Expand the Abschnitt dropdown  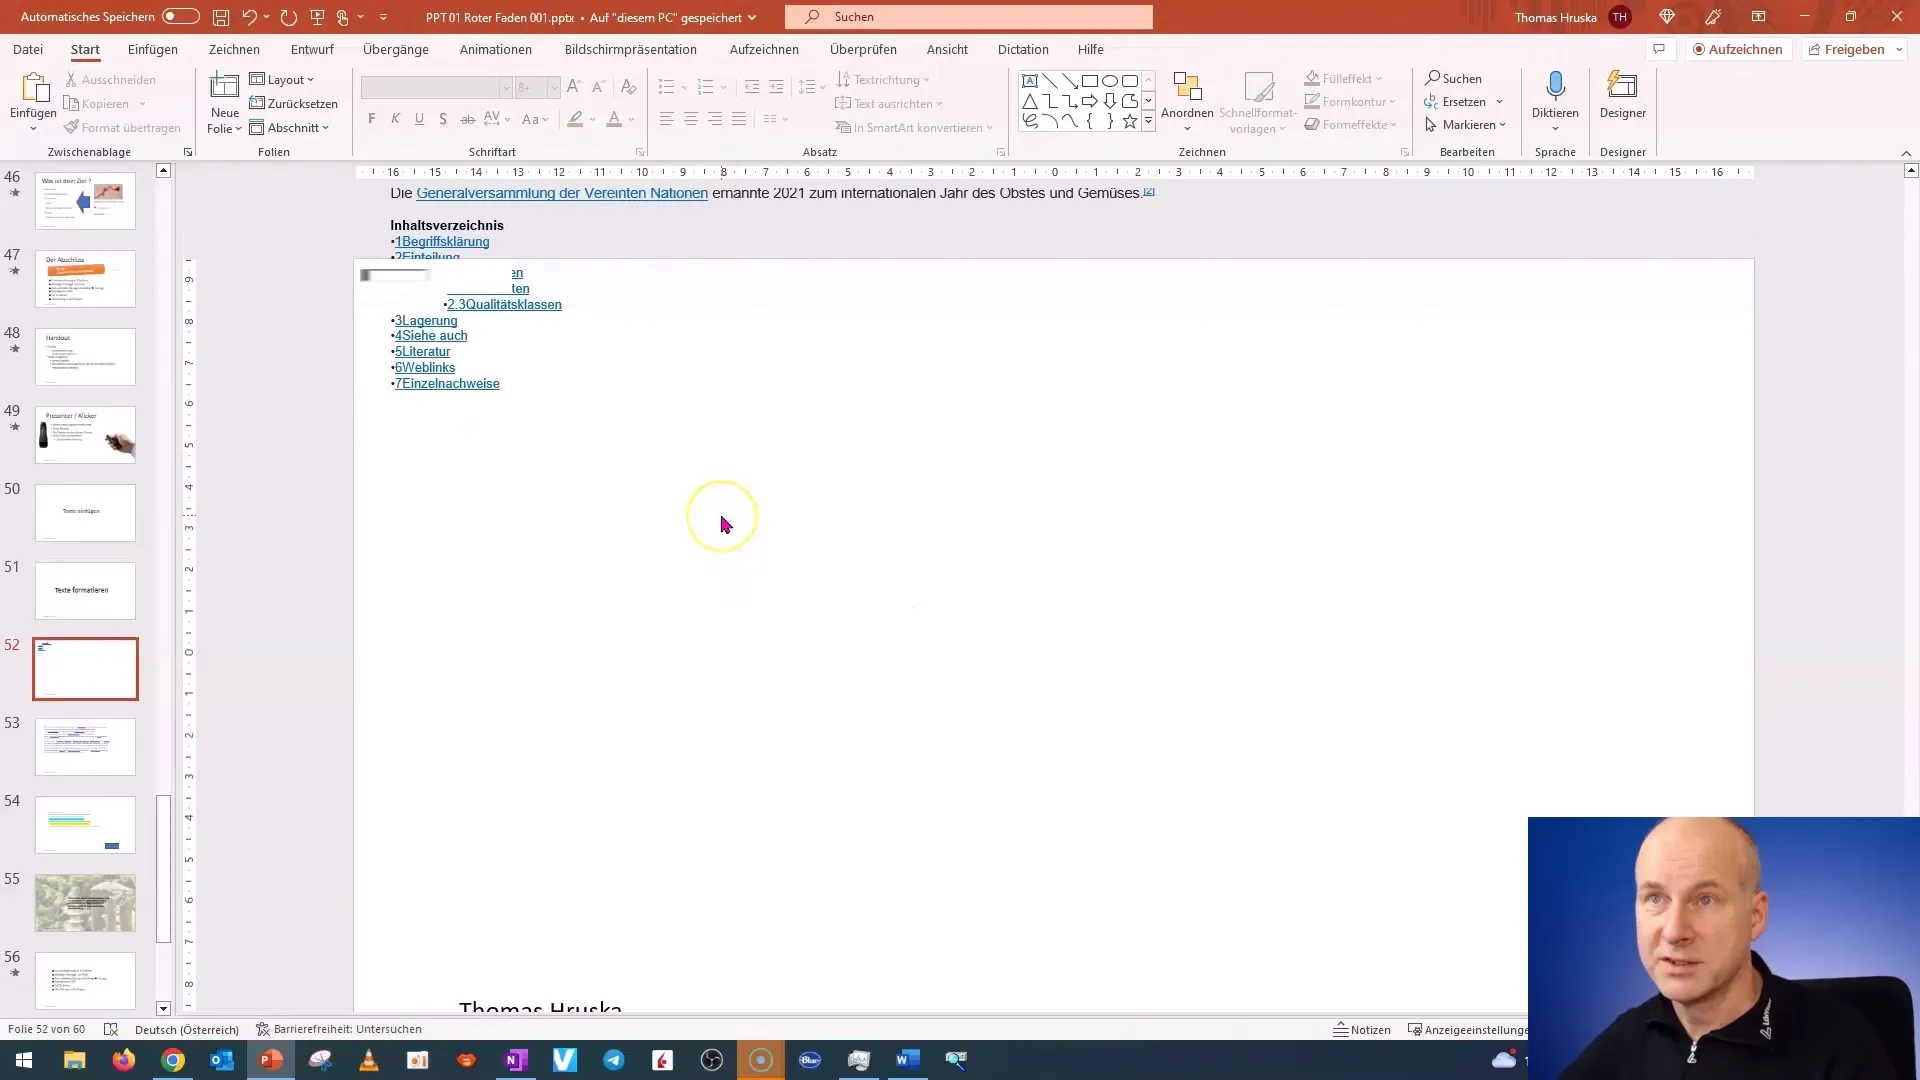click(289, 128)
